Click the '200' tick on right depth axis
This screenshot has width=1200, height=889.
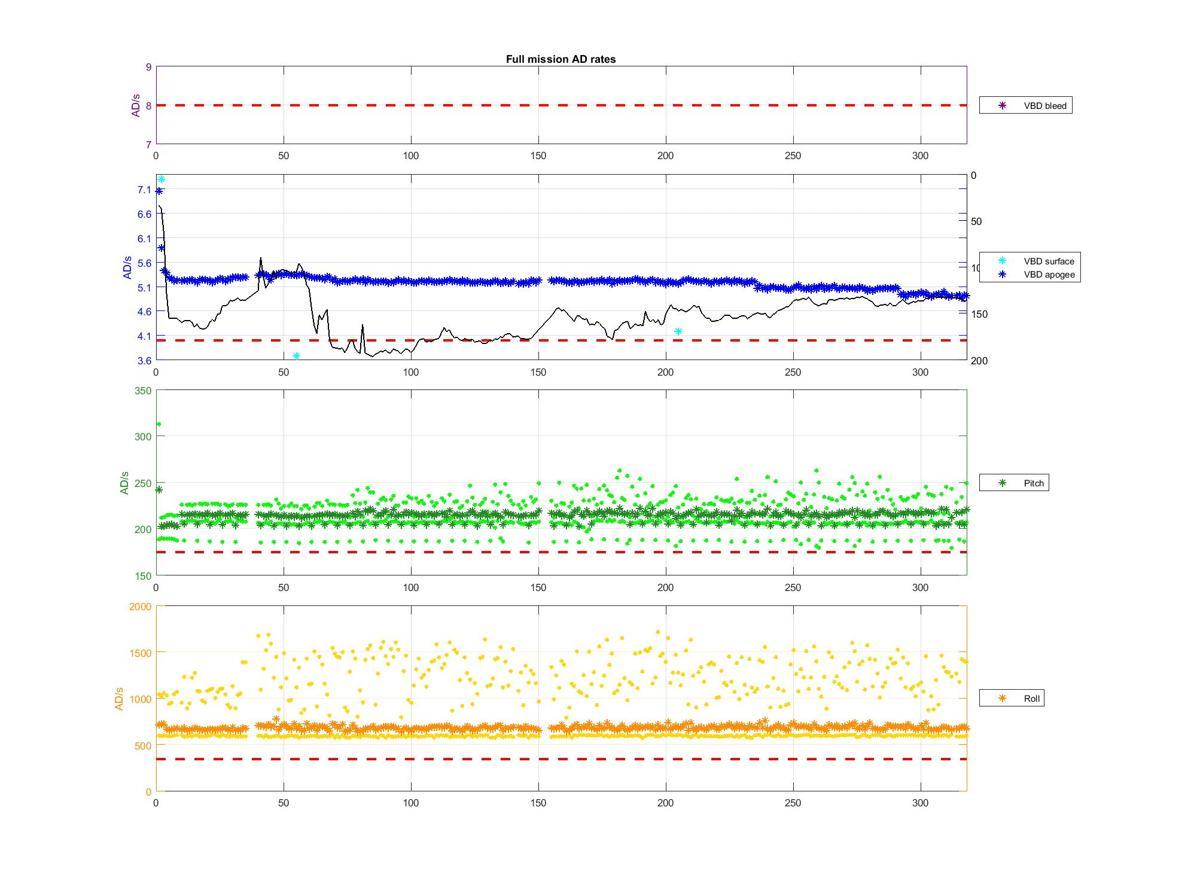(x=979, y=360)
